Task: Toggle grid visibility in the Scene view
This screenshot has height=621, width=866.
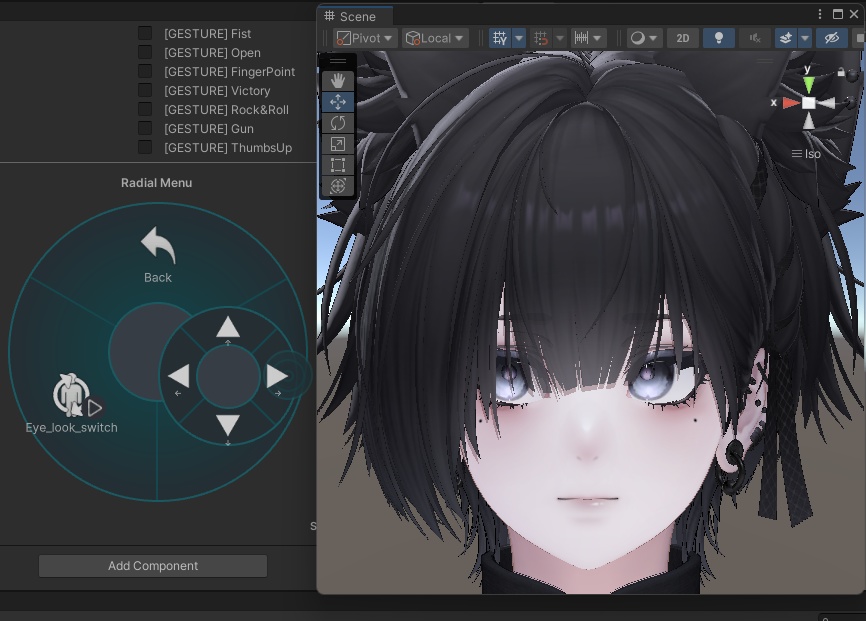Action: coord(500,37)
